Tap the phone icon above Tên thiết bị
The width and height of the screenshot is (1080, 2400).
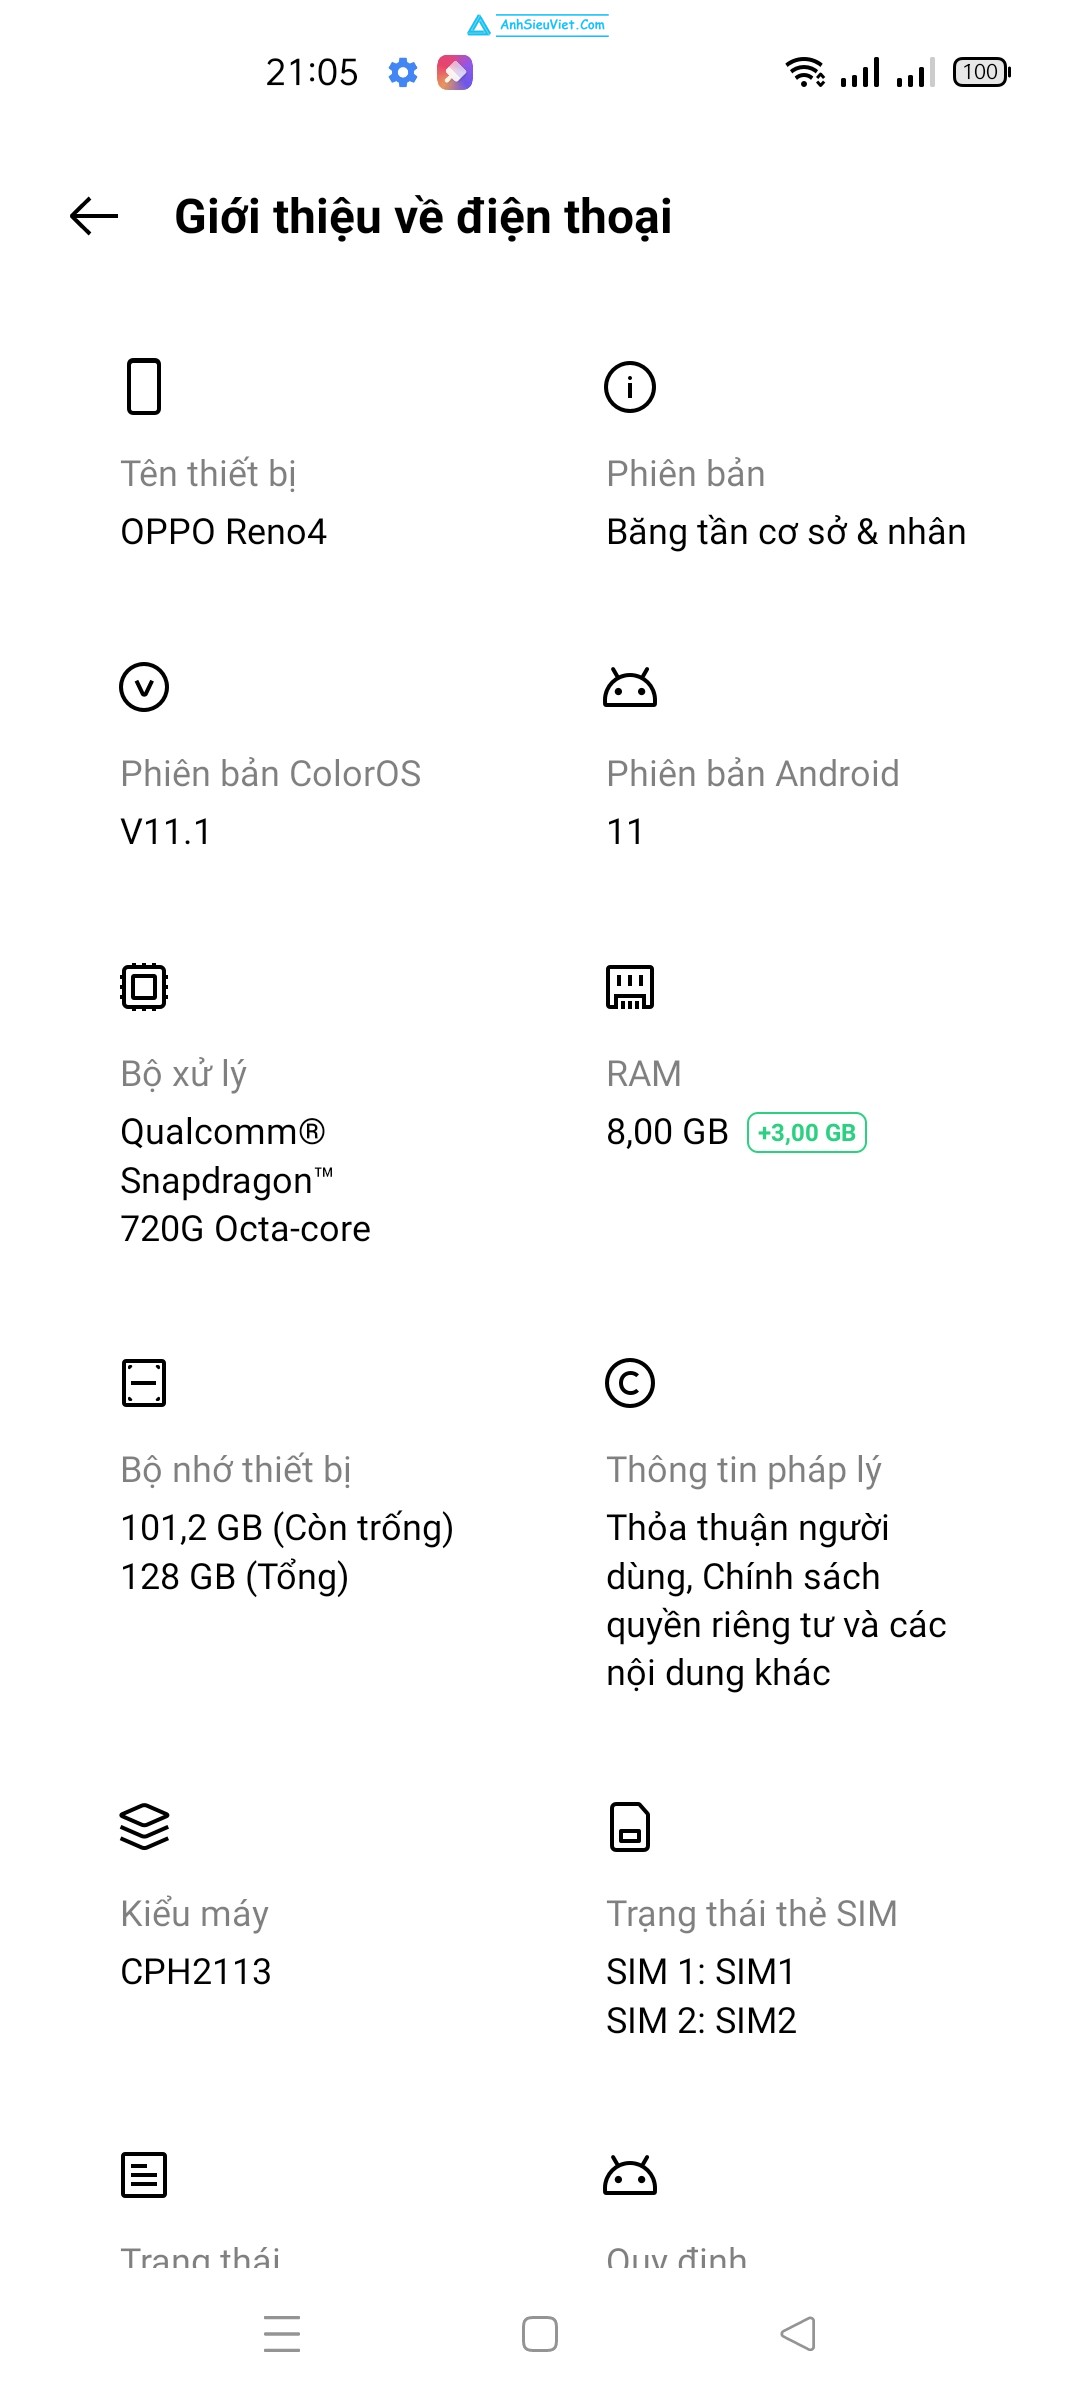point(144,386)
